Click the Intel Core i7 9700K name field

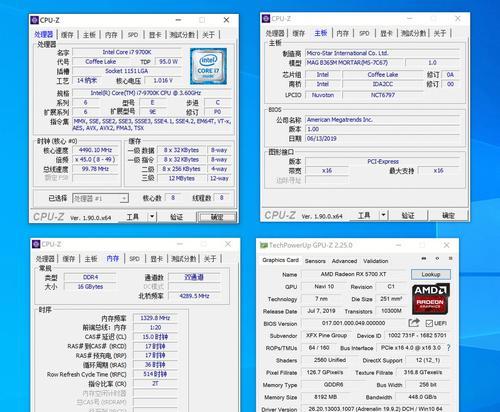(x=127, y=52)
